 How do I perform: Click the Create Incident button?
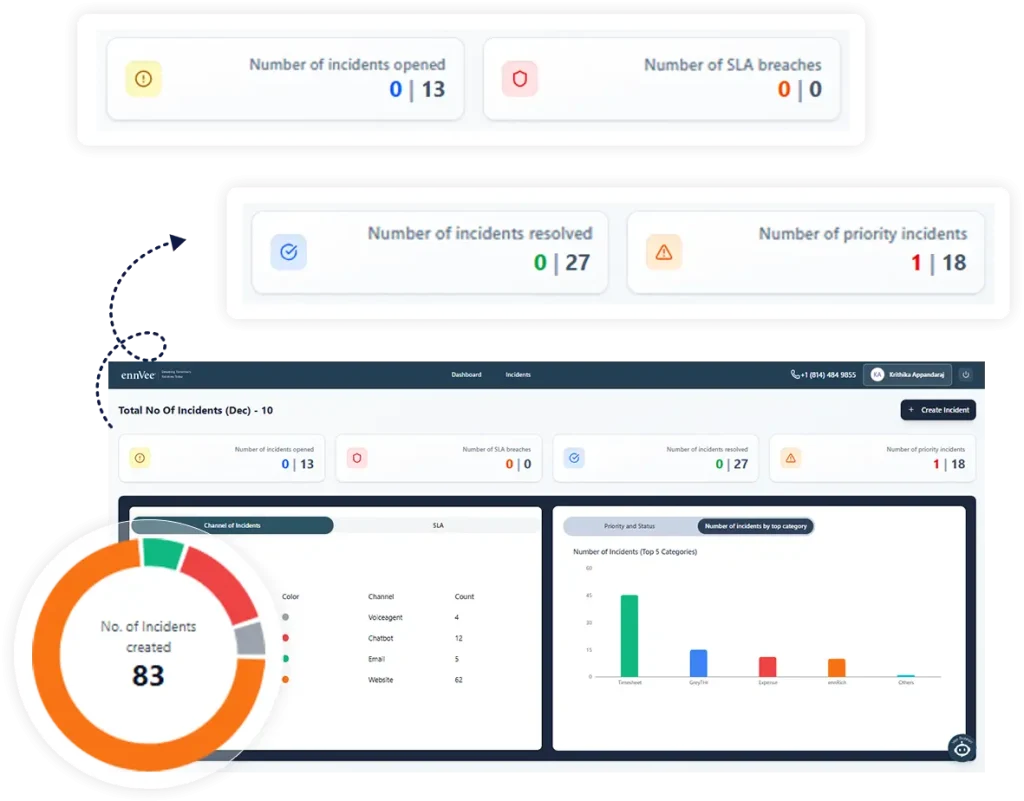[938, 410]
